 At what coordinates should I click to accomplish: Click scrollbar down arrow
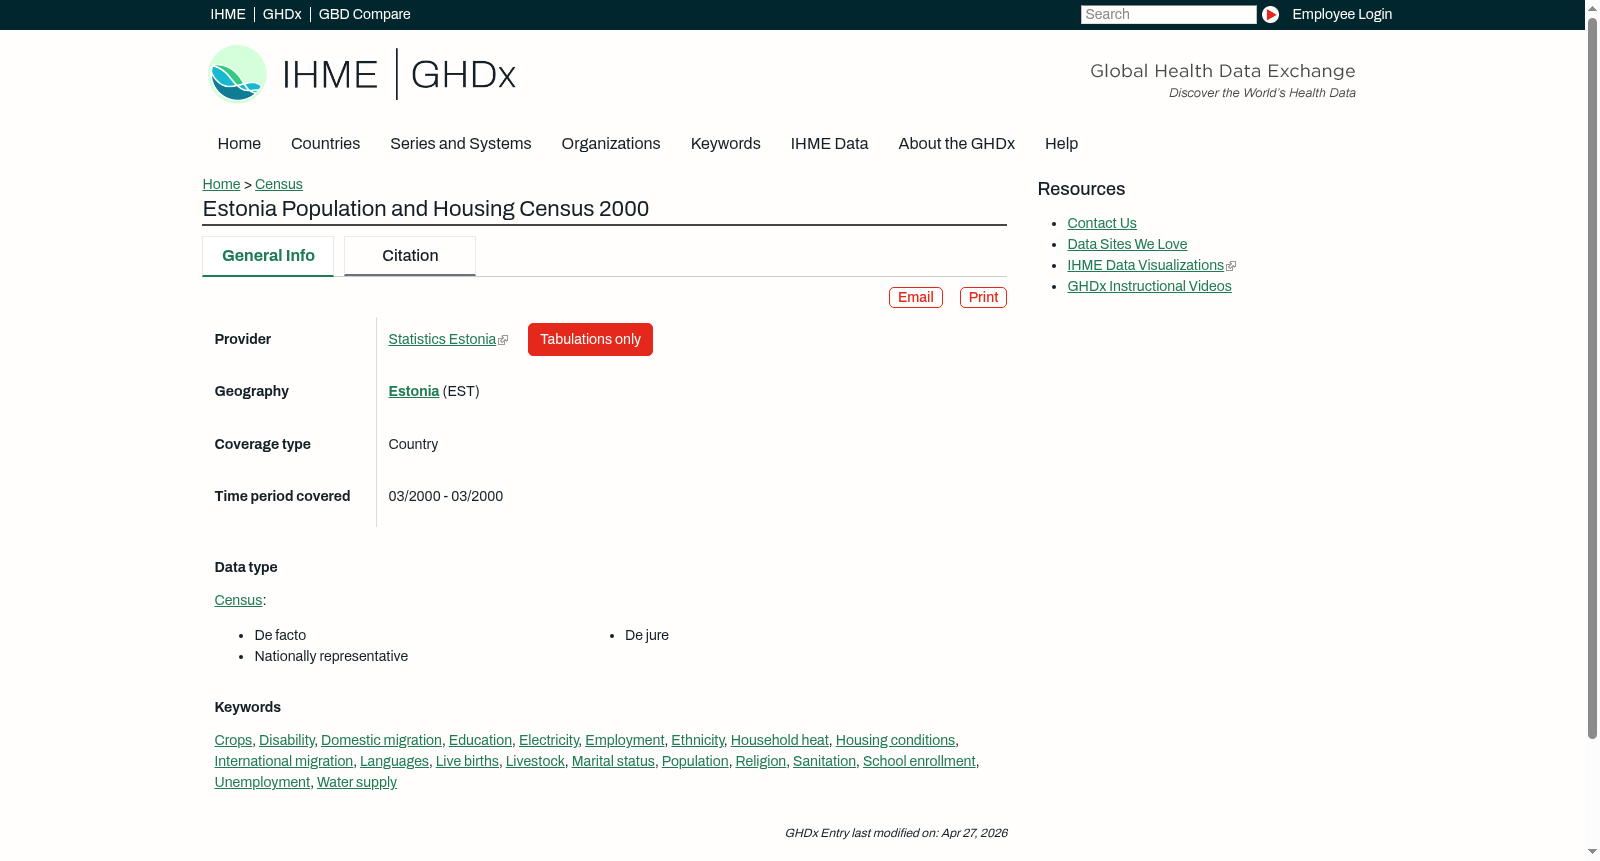coord(1592,852)
